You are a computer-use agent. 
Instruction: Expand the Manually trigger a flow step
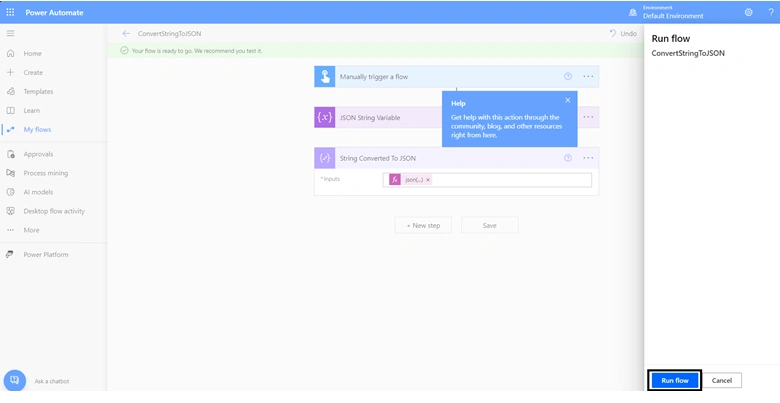click(x=456, y=77)
